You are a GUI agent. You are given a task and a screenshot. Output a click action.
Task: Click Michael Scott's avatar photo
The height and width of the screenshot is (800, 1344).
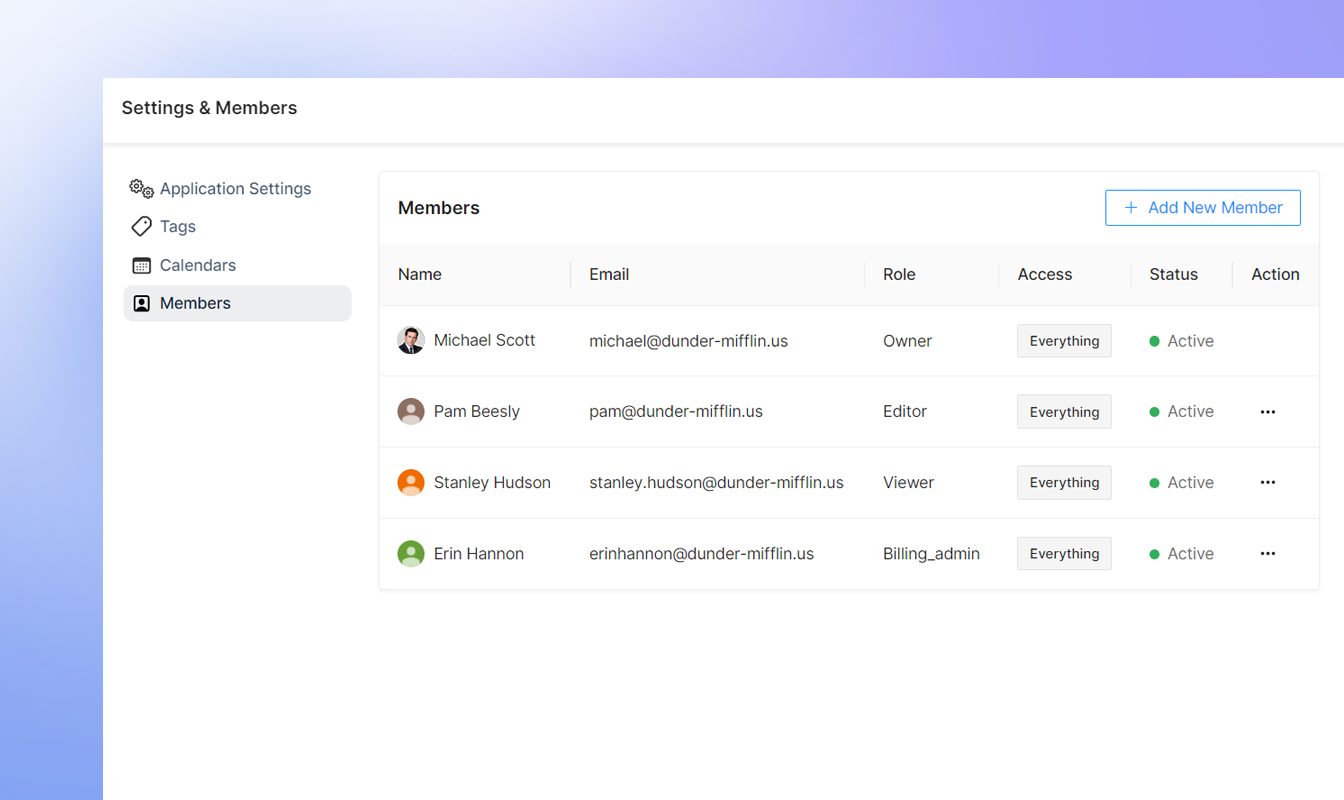[x=411, y=340]
